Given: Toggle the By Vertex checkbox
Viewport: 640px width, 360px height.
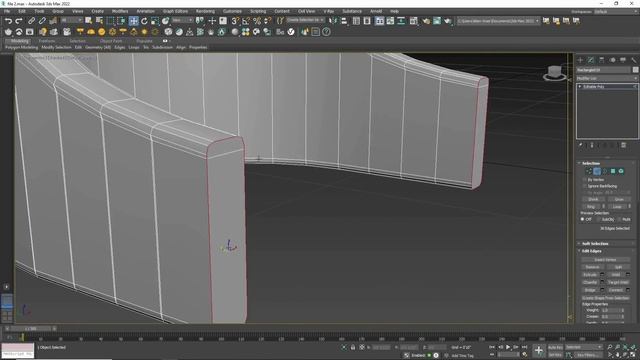Looking at the screenshot, I should click(x=584, y=180).
